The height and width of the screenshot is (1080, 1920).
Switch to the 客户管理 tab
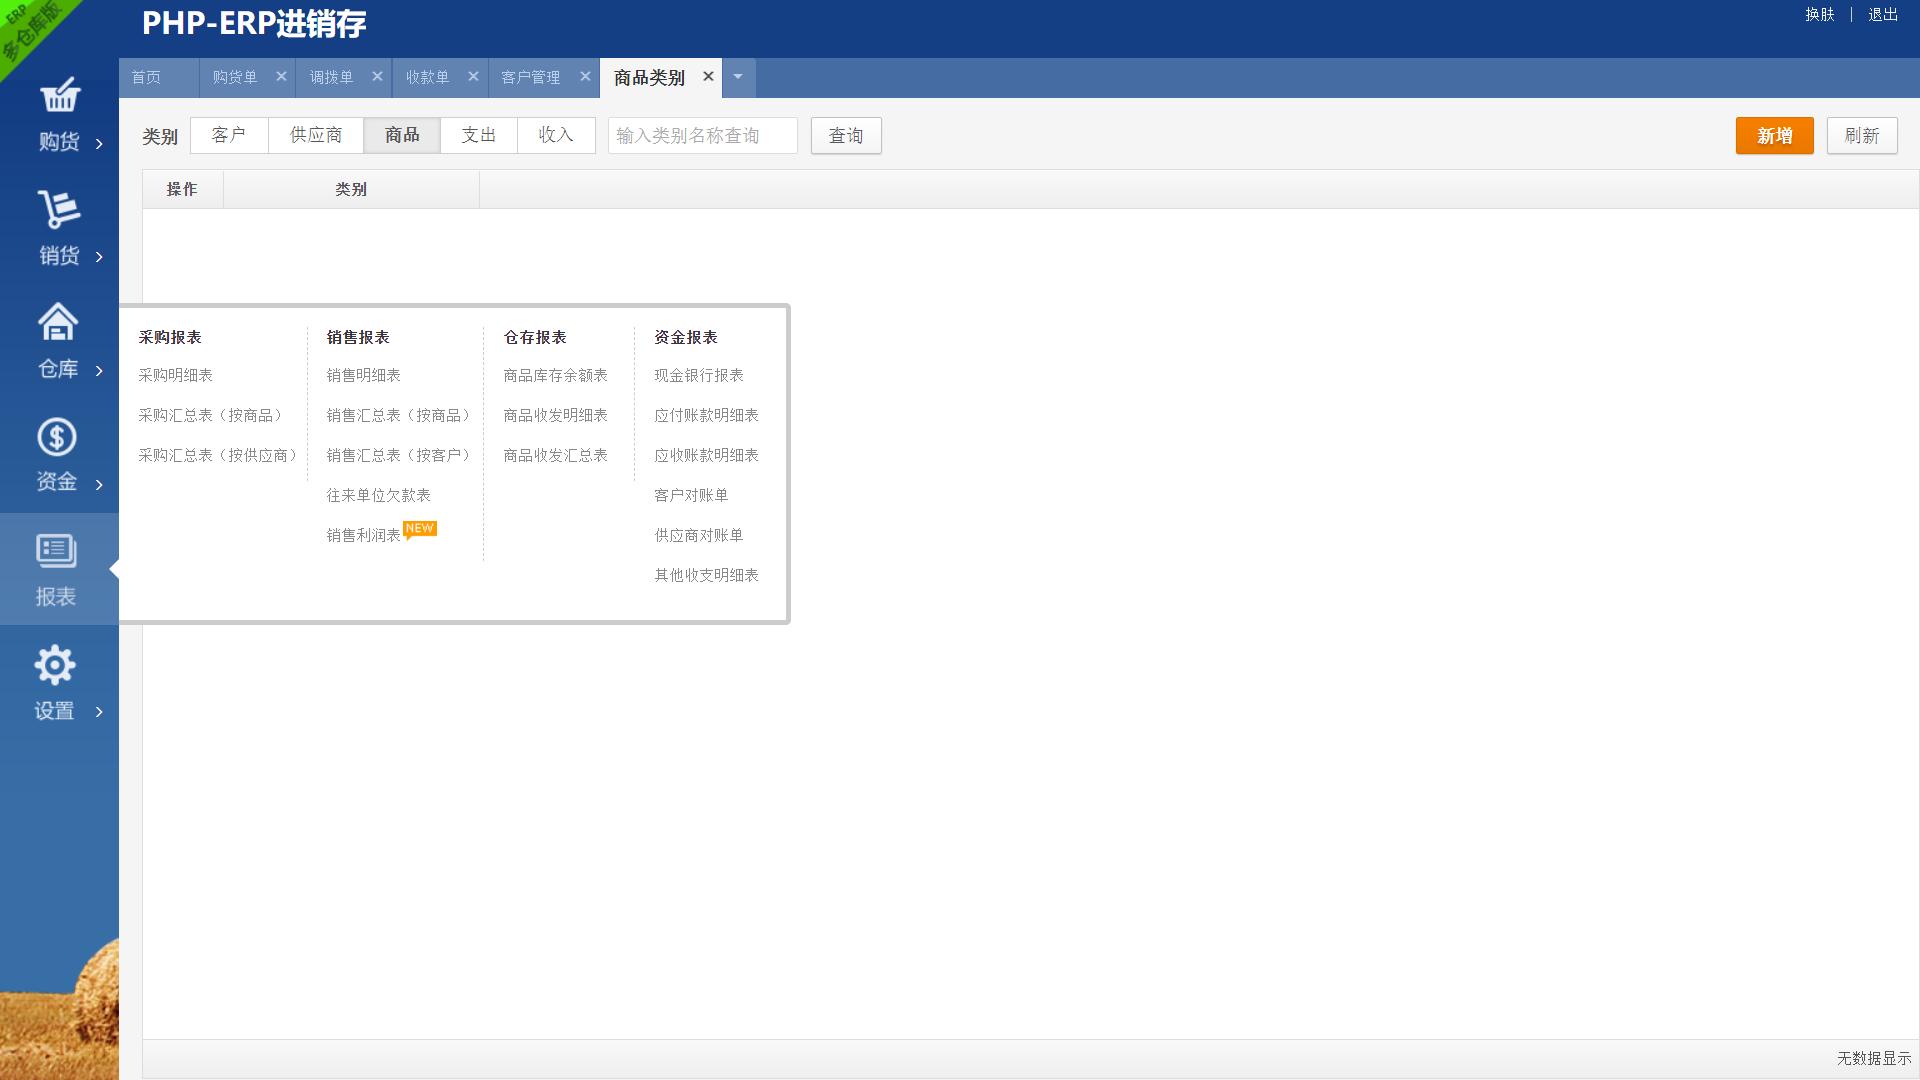531,76
